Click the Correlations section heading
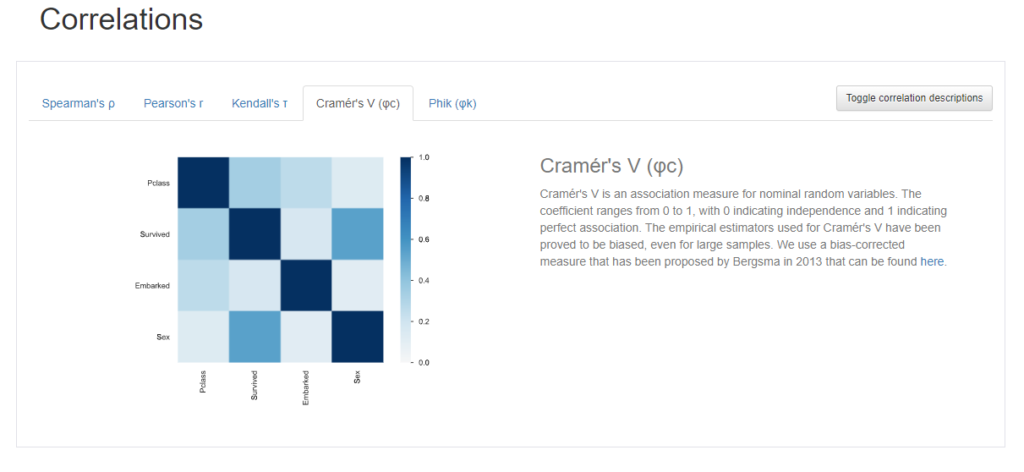This screenshot has height=472, width=1024. 121,19
